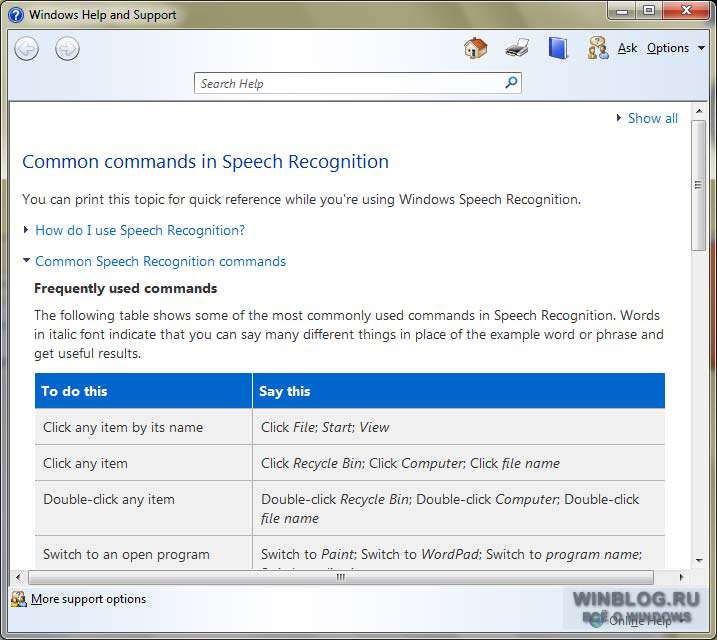717x640 pixels.
Task: Click the vertical scrollbar down arrow
Action: coord(699,560)
